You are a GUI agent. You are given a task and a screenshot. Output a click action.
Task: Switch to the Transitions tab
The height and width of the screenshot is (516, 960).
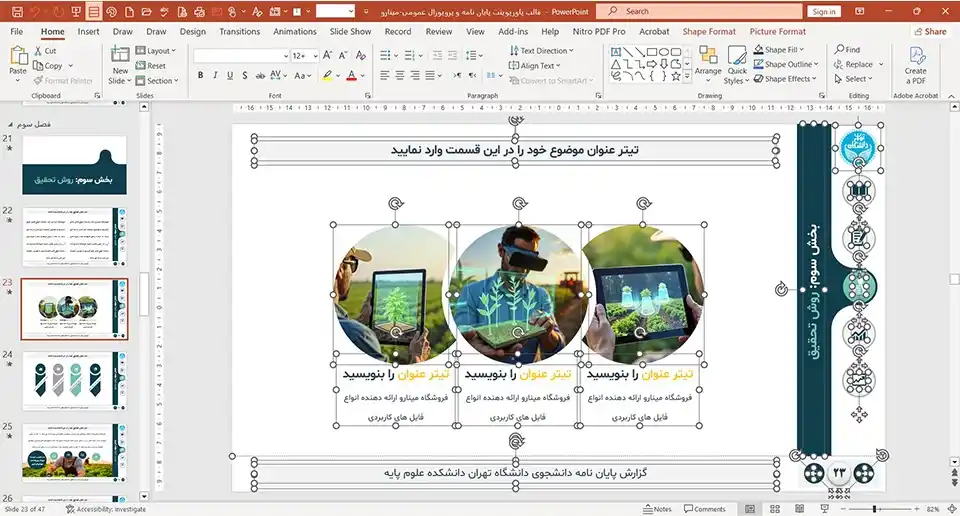pos(239,31)
